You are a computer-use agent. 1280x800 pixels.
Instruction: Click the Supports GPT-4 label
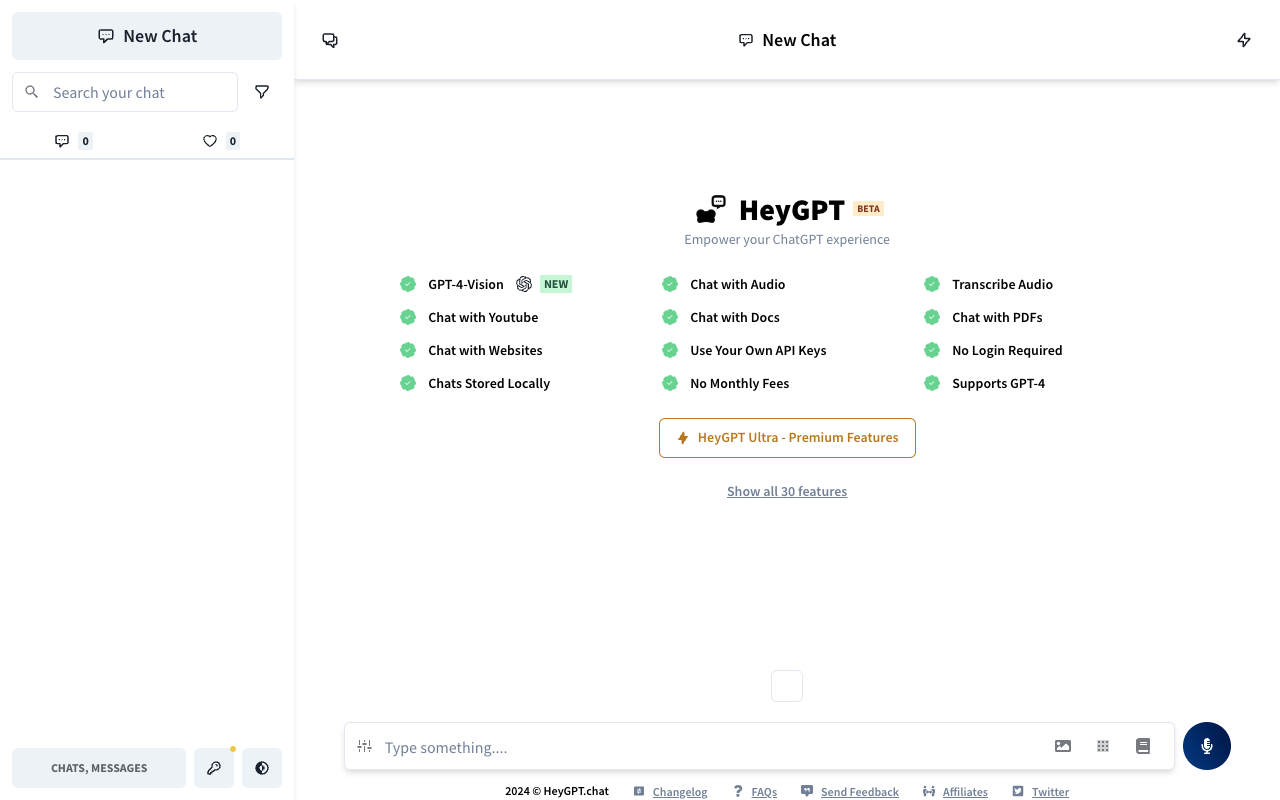pos(998,383)
